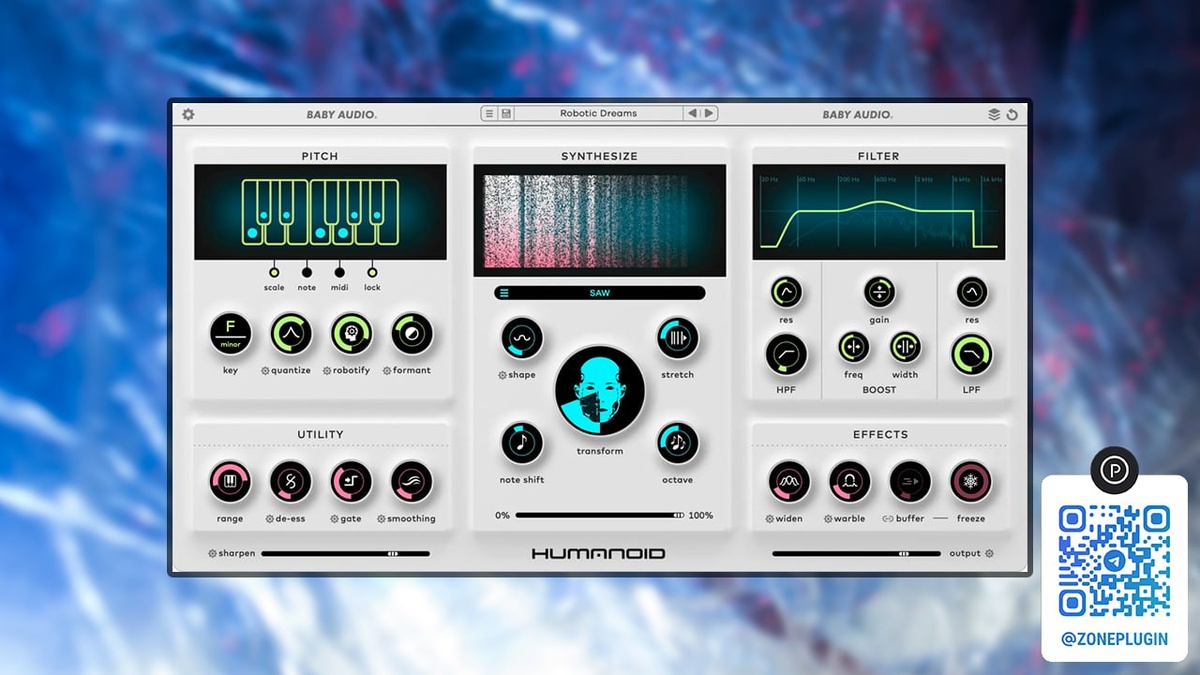Viewport: 1200px width, 675px height.
Task: Toggle the note mode dot
Action: [307, 271]
